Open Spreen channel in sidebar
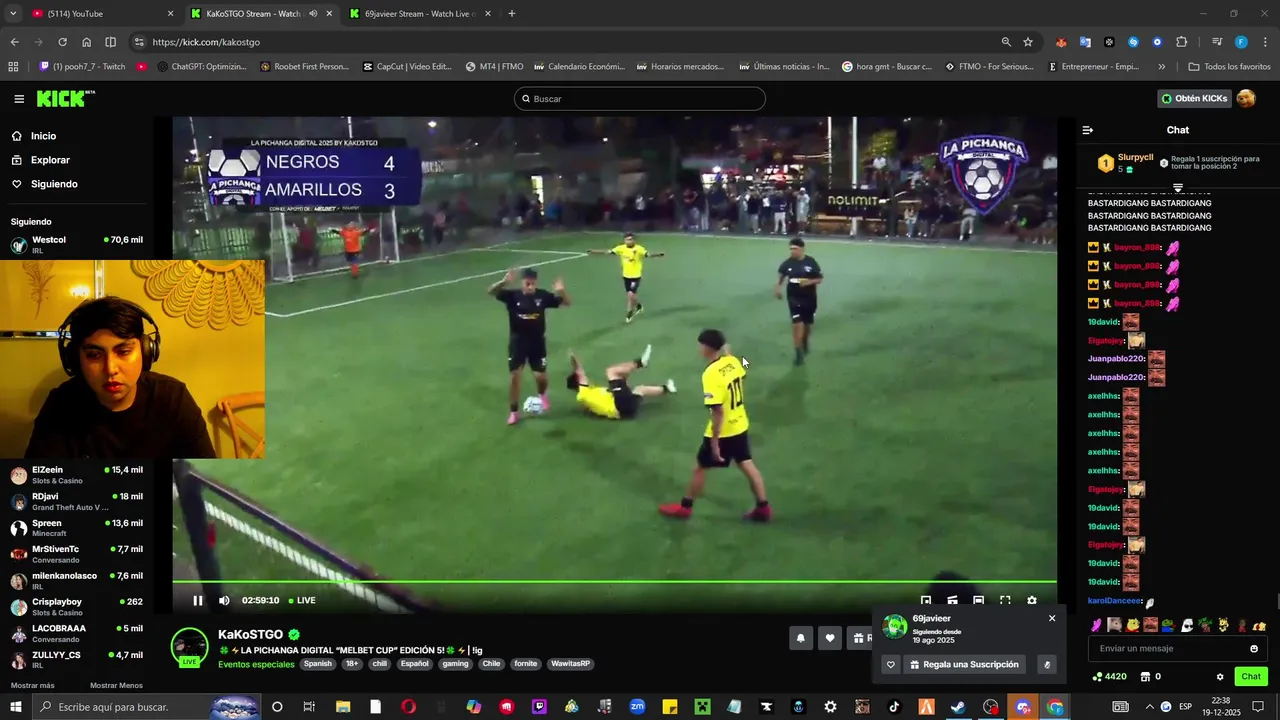 (77, 528)
